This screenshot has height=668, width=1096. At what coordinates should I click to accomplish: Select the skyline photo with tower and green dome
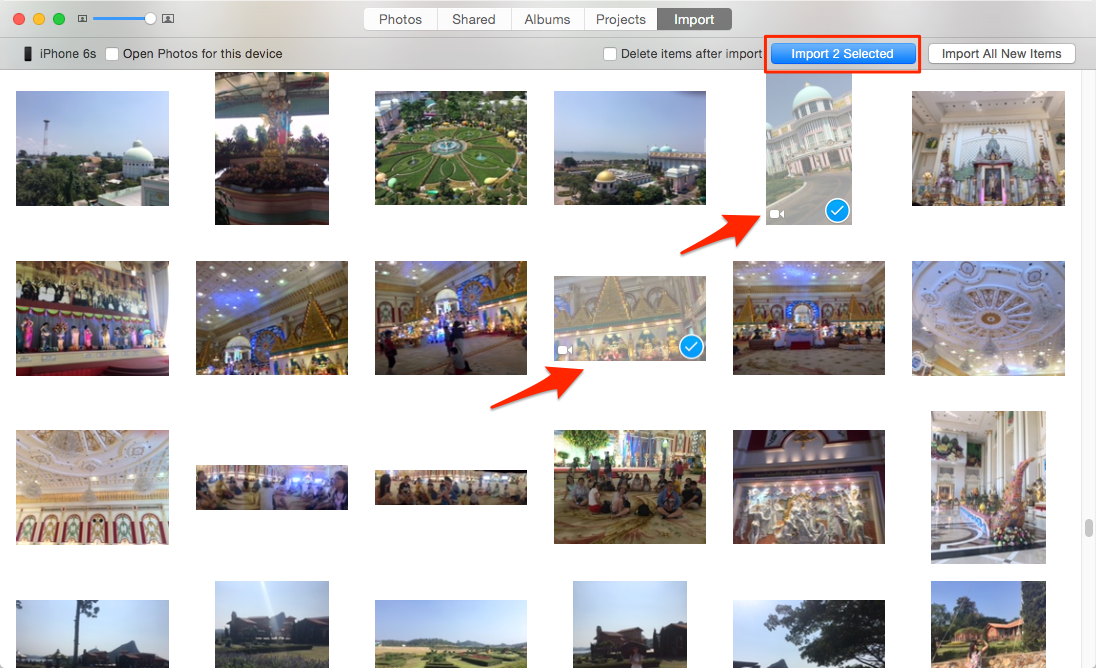coord(92,148)
